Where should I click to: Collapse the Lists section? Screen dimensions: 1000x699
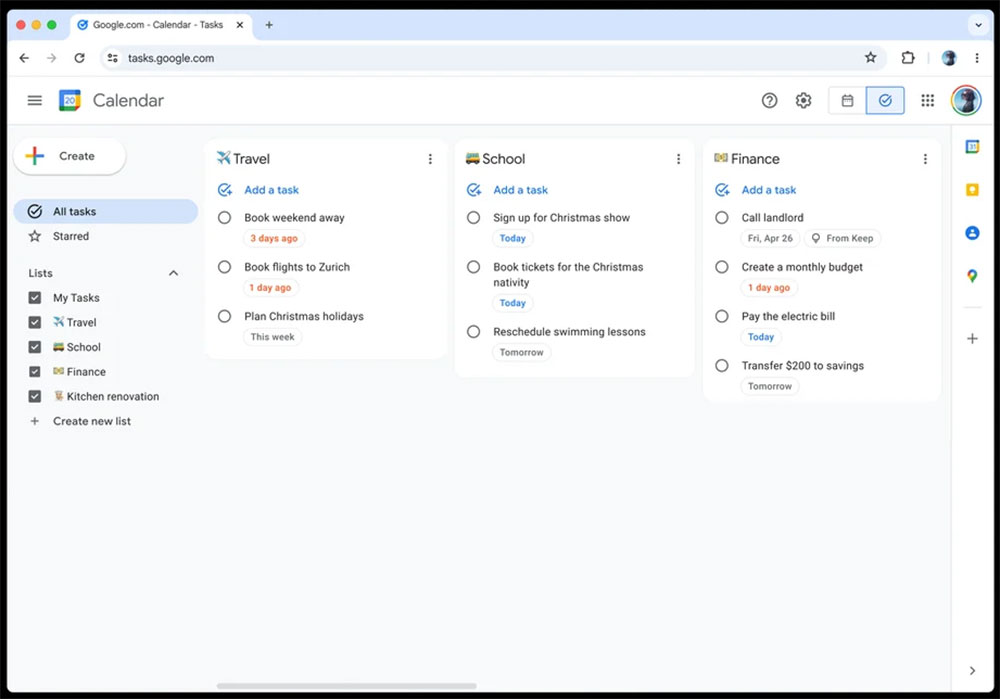click(x=173, y=273)
